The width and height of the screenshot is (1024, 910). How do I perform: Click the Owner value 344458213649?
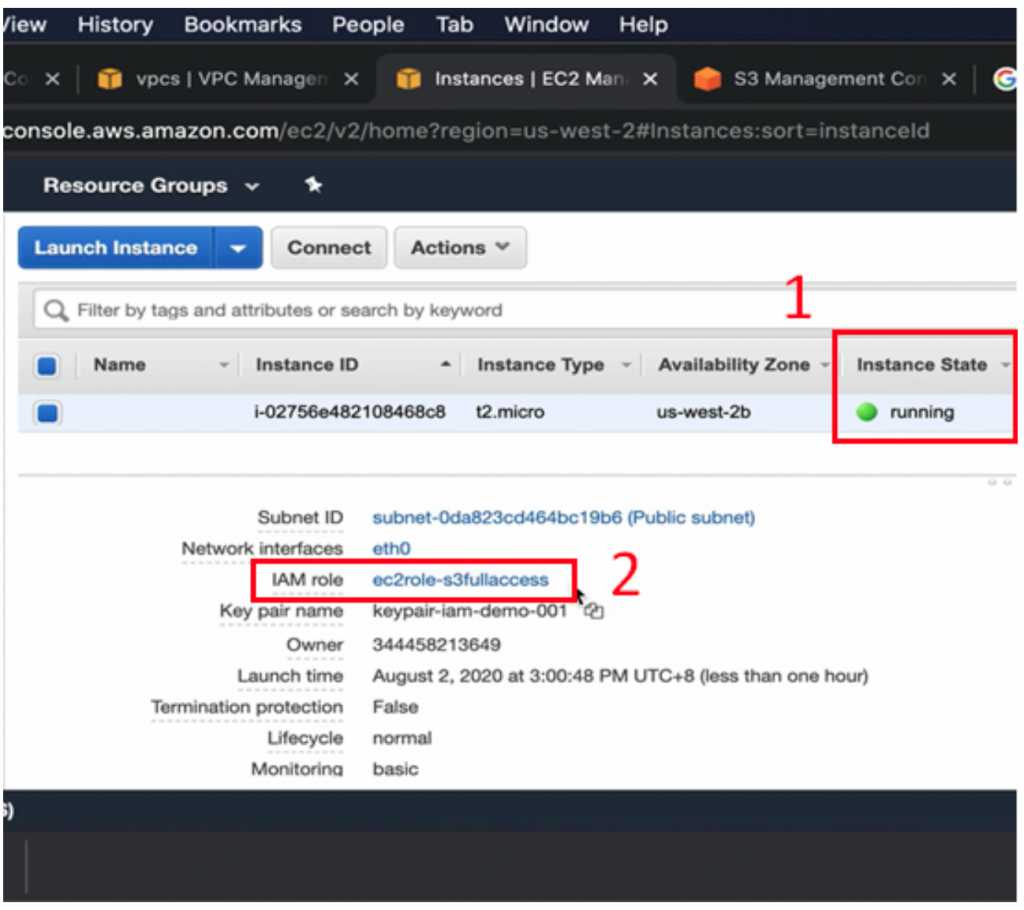pos(436,645)
